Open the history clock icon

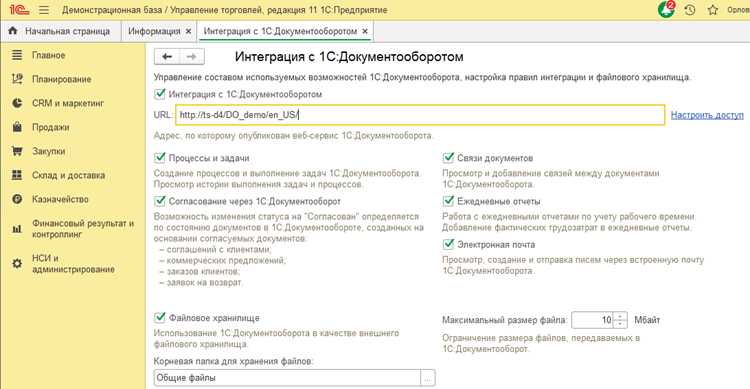pyautogui.click(x=689, y=10)
